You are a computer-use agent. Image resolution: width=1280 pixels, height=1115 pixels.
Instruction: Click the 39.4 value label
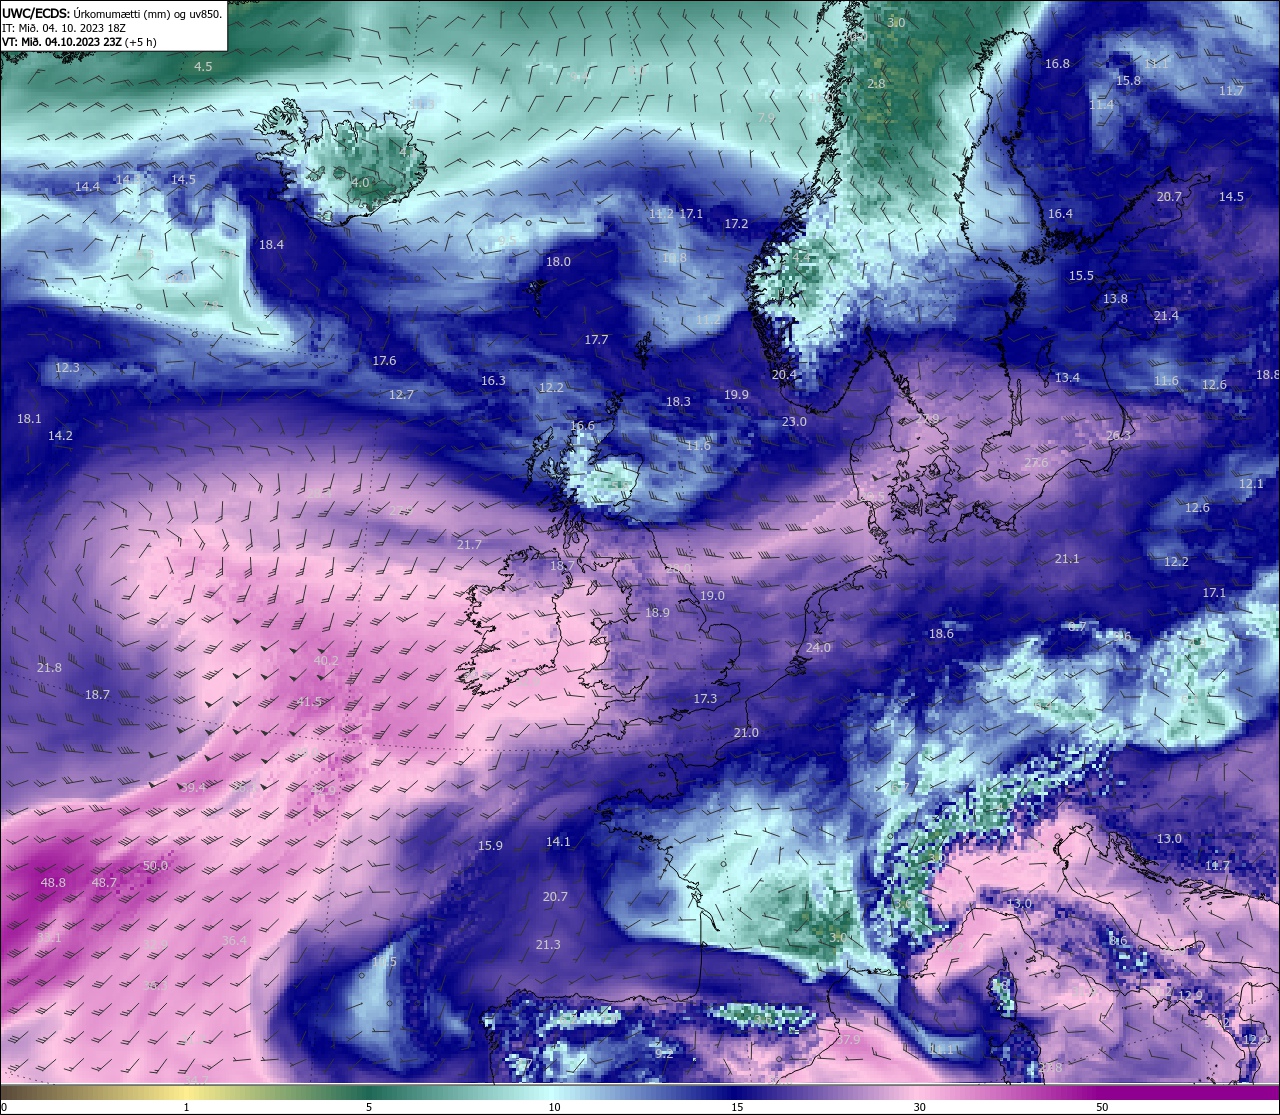(193, 788)
